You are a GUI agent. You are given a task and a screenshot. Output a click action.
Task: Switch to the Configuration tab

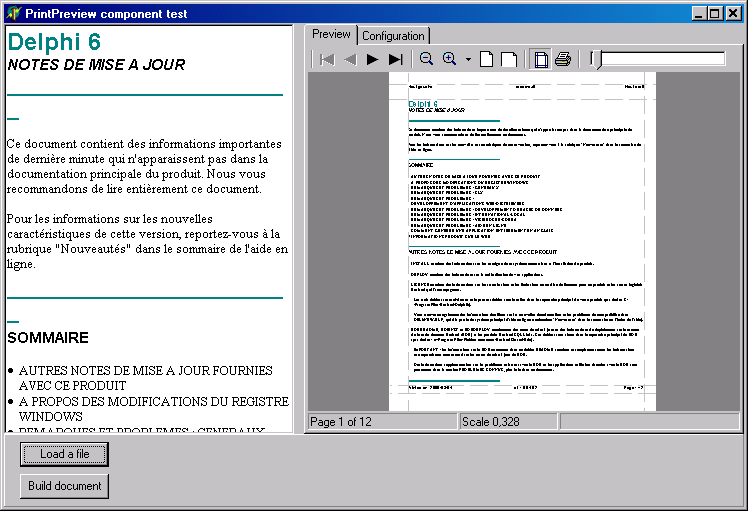click(393, 36)
